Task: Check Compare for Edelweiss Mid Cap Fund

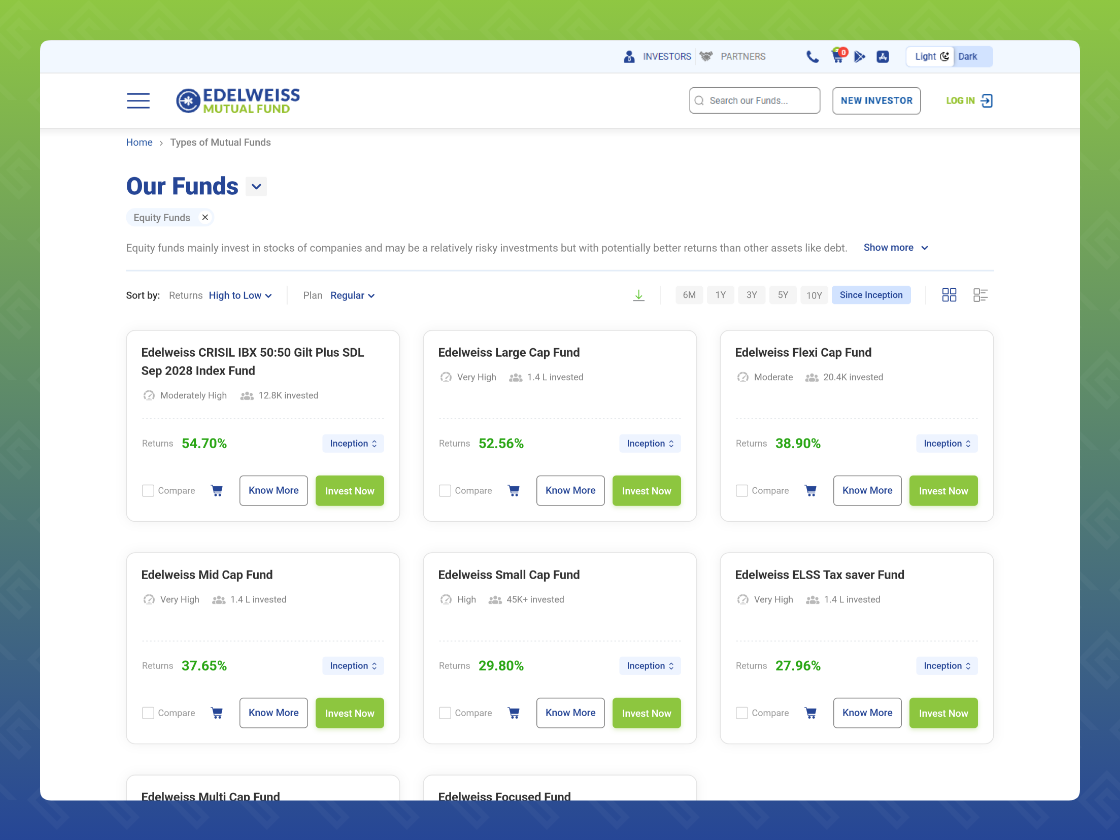Action: (148, 713)
